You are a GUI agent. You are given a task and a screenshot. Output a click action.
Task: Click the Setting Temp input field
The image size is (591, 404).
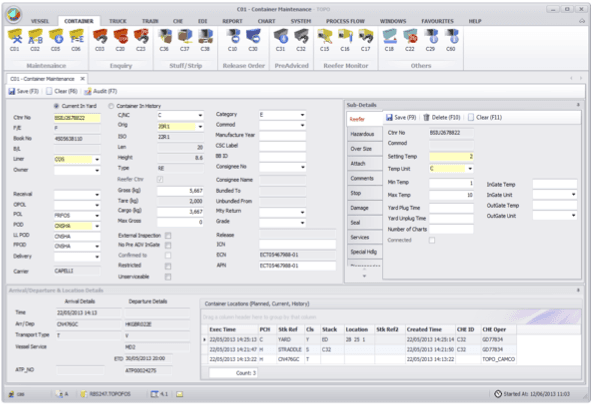coord(451,156)
